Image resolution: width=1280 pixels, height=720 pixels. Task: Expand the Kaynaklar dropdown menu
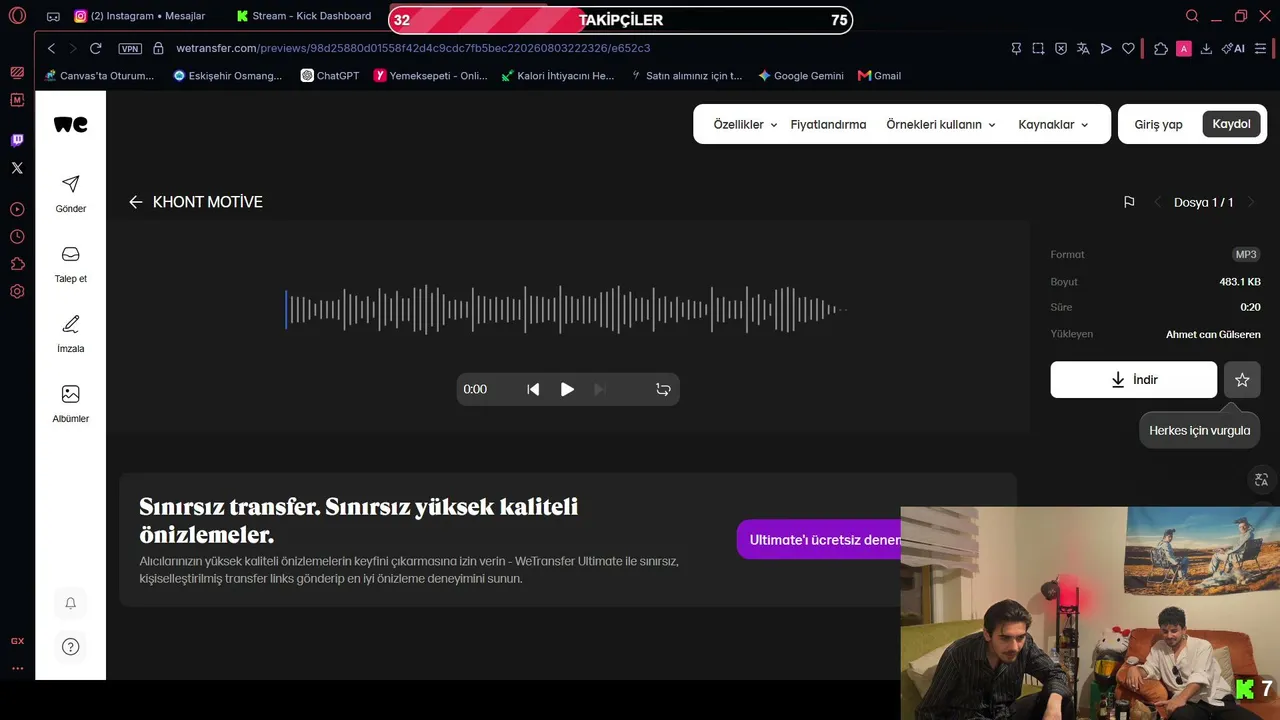(x=1054, y=125)
